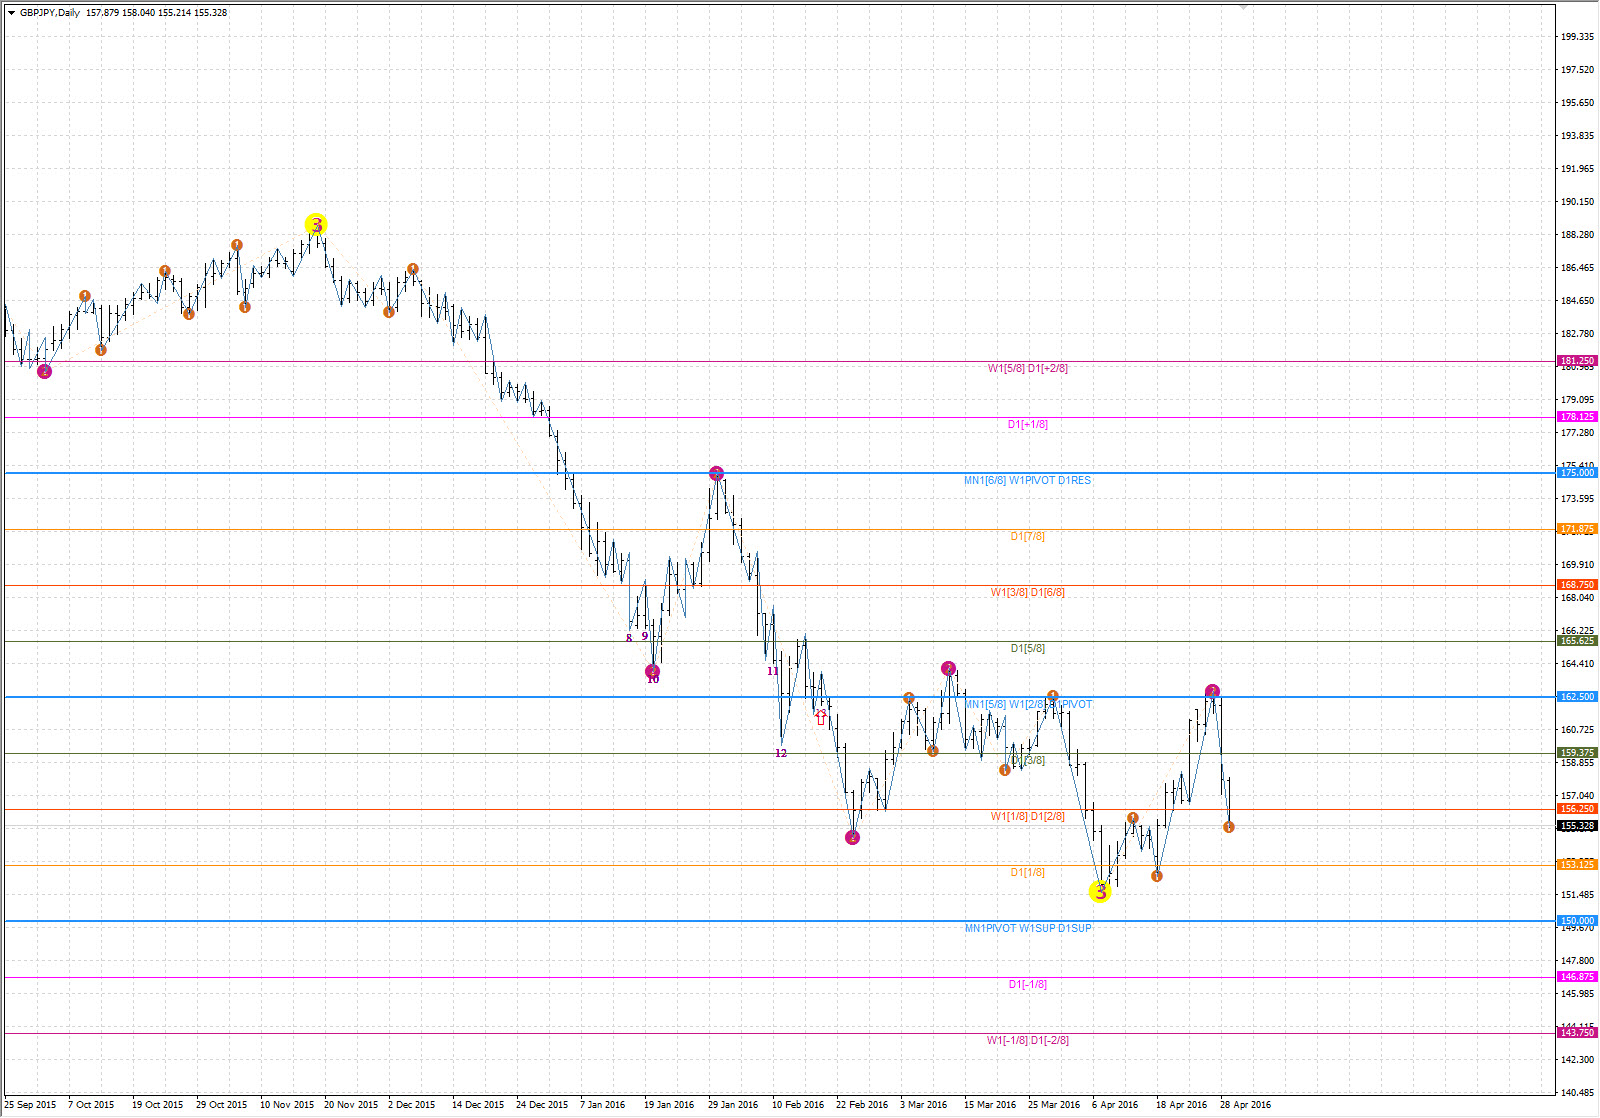Select the yellow 3 marker at the April 2016 low
Viewport: 1600px width, 1118px height.
(x=1100, y=891)
